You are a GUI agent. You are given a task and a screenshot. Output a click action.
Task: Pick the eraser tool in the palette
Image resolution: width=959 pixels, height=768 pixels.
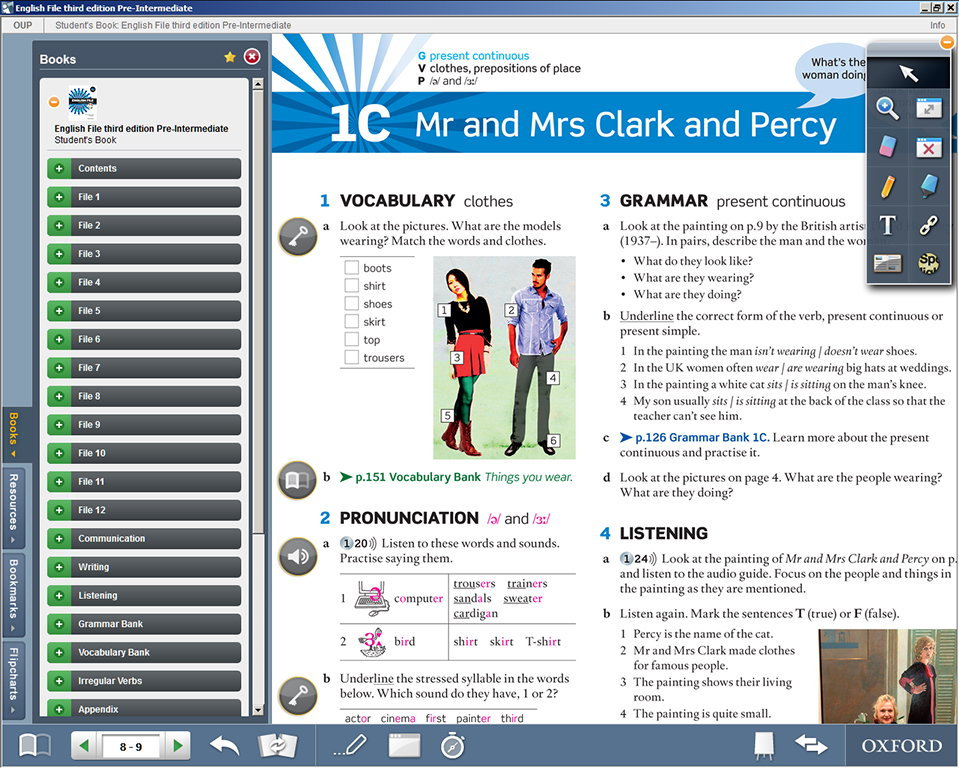[x=887, y=148]
